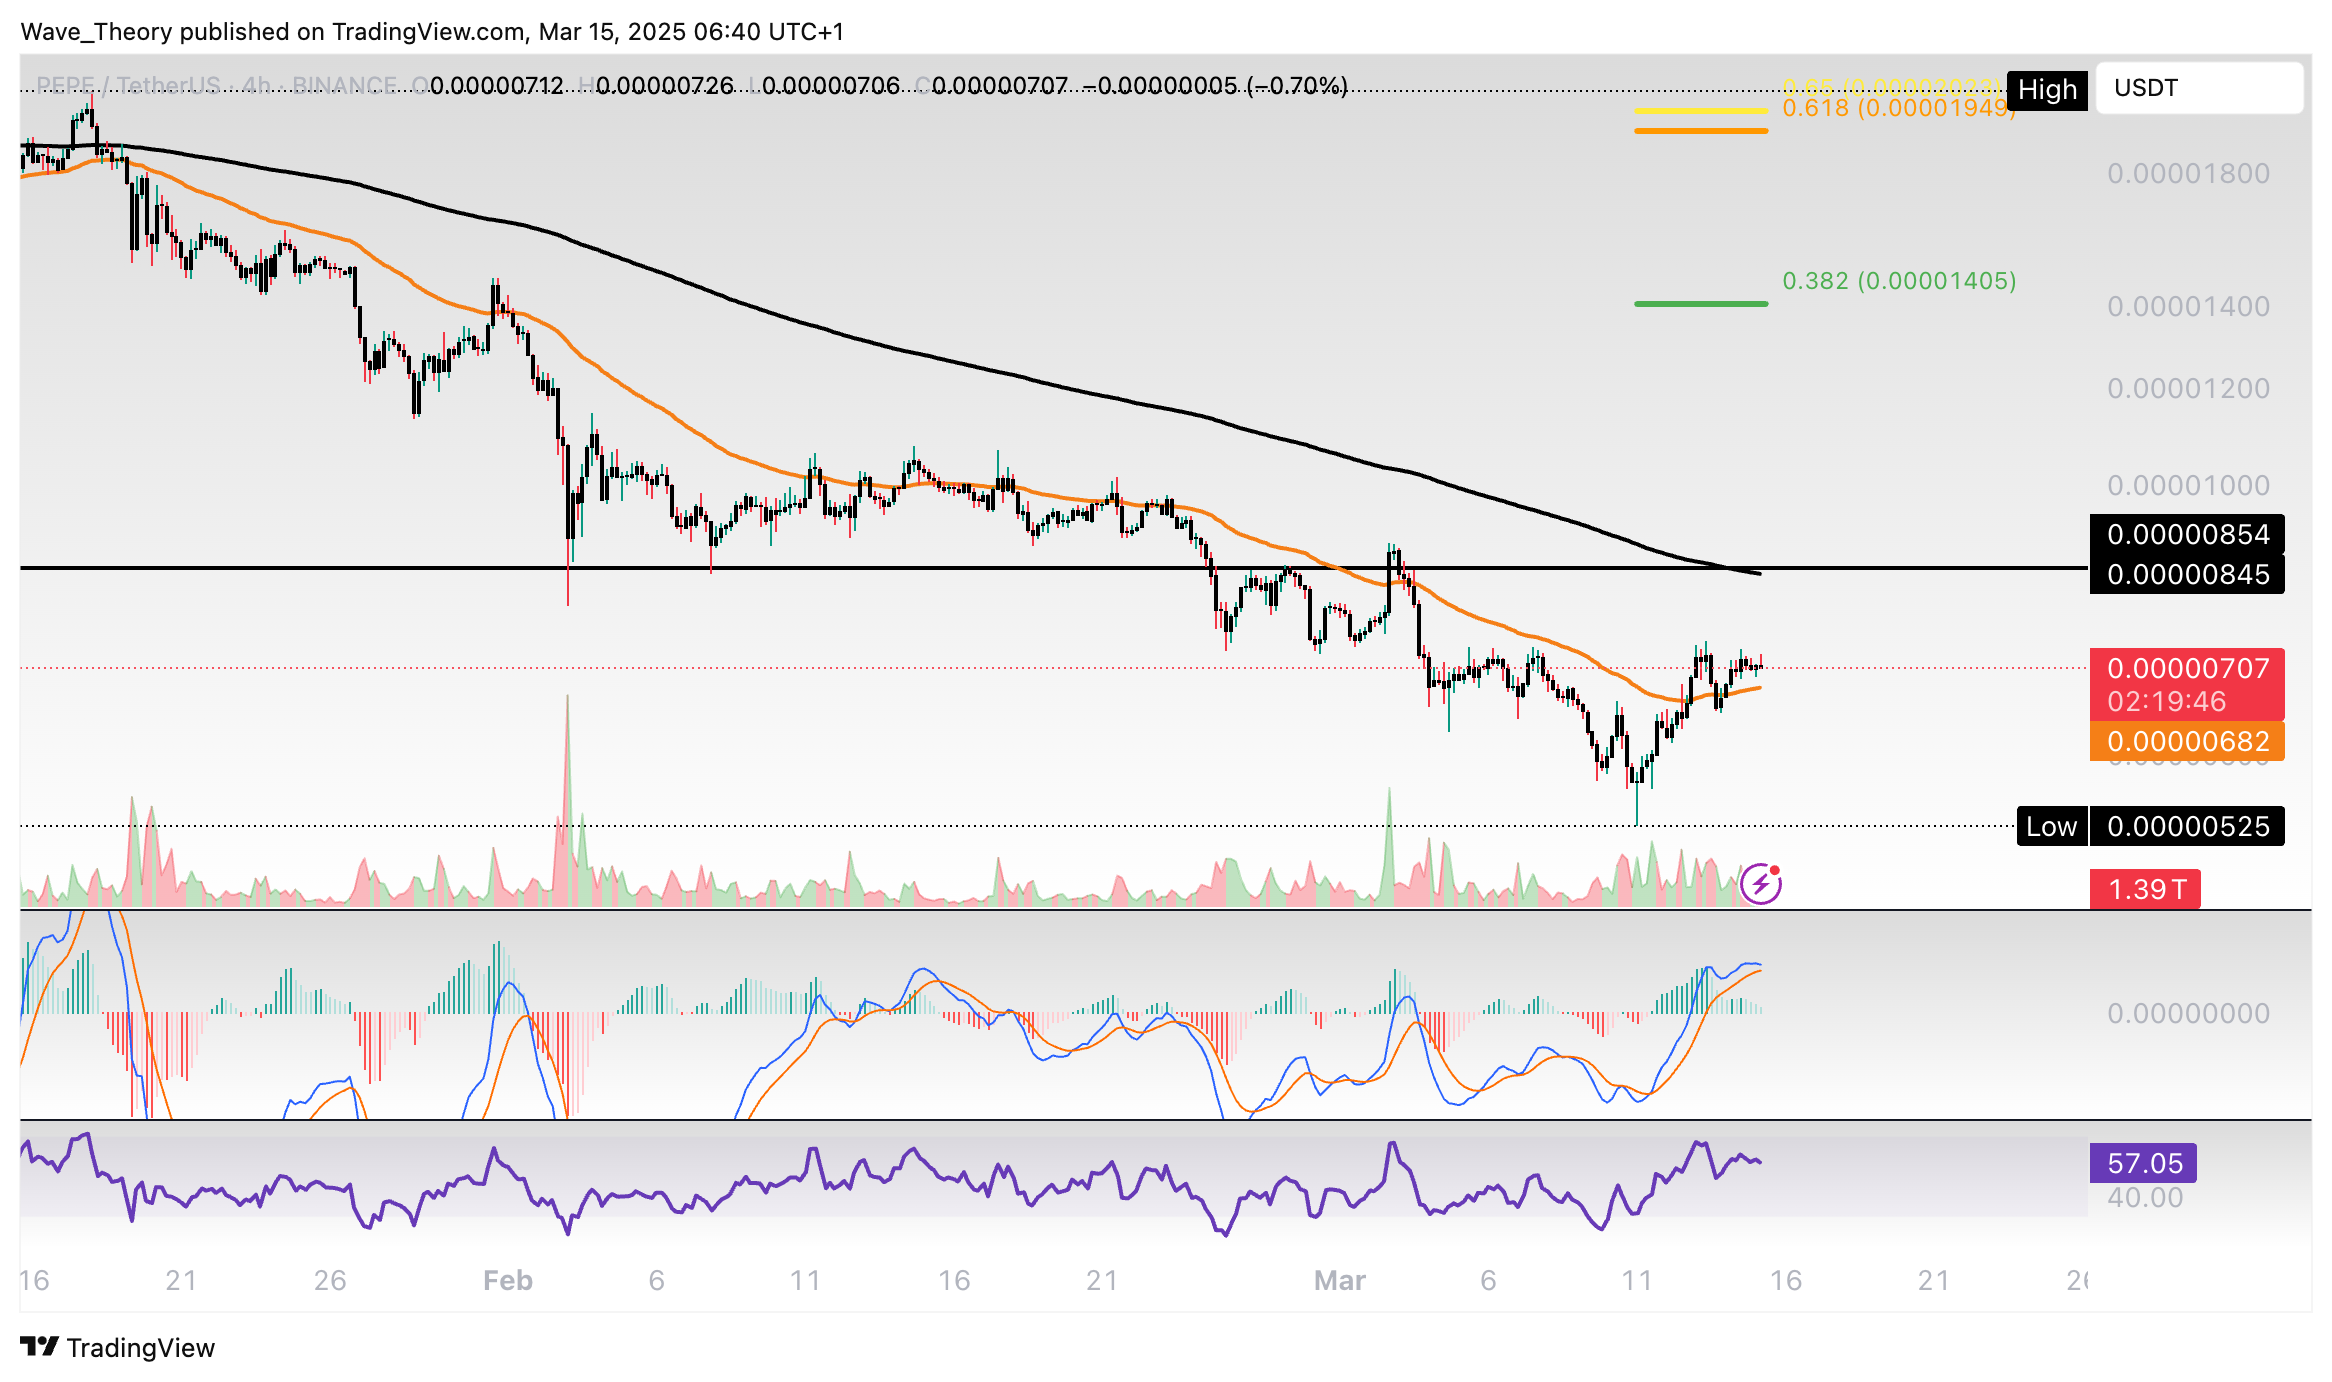Click the 0.00000845 horizontal line price label

[x=2186, y=575]
